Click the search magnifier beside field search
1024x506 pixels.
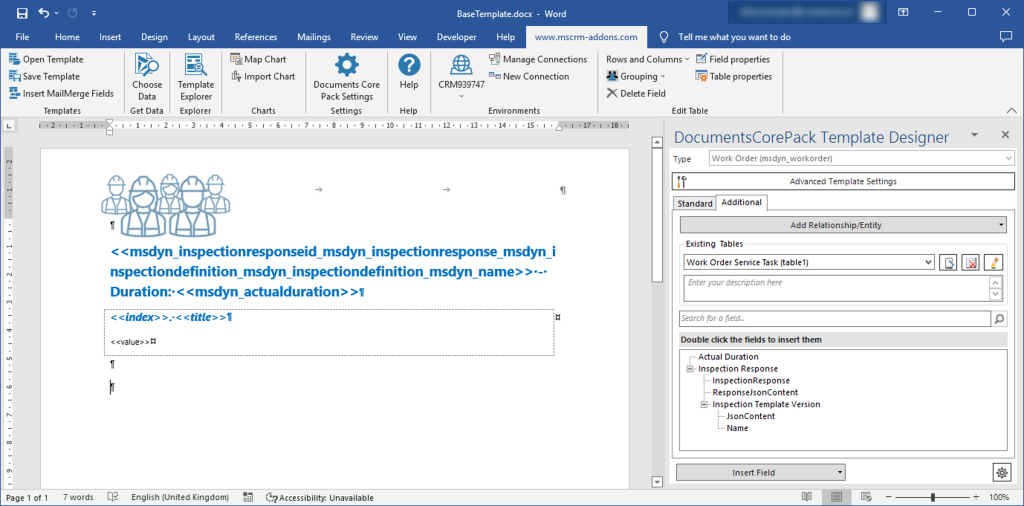[x=999, y=319]
